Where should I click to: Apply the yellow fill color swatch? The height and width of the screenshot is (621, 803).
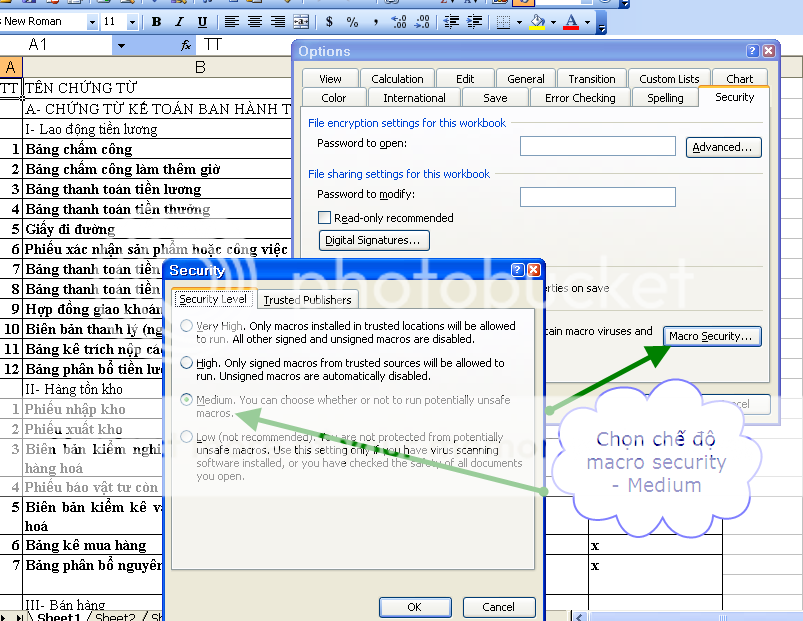(538, 21)
